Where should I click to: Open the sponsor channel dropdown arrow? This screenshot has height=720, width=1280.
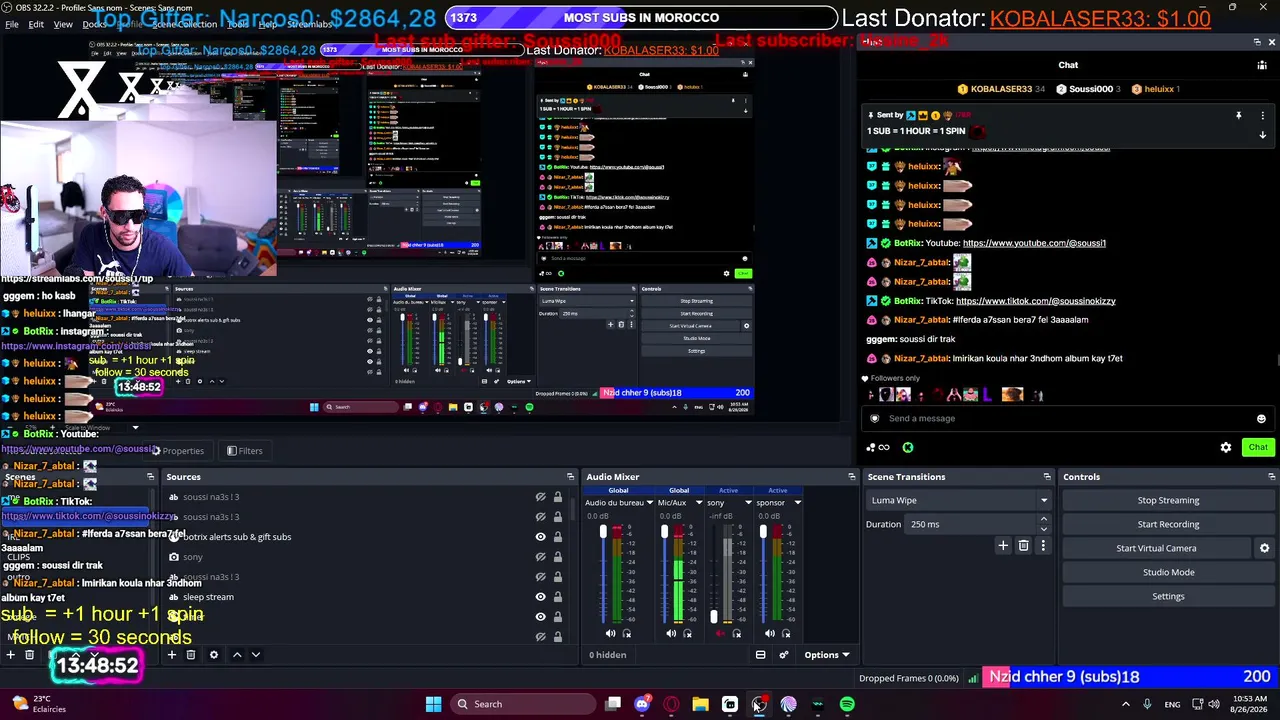tap(797, 503)
